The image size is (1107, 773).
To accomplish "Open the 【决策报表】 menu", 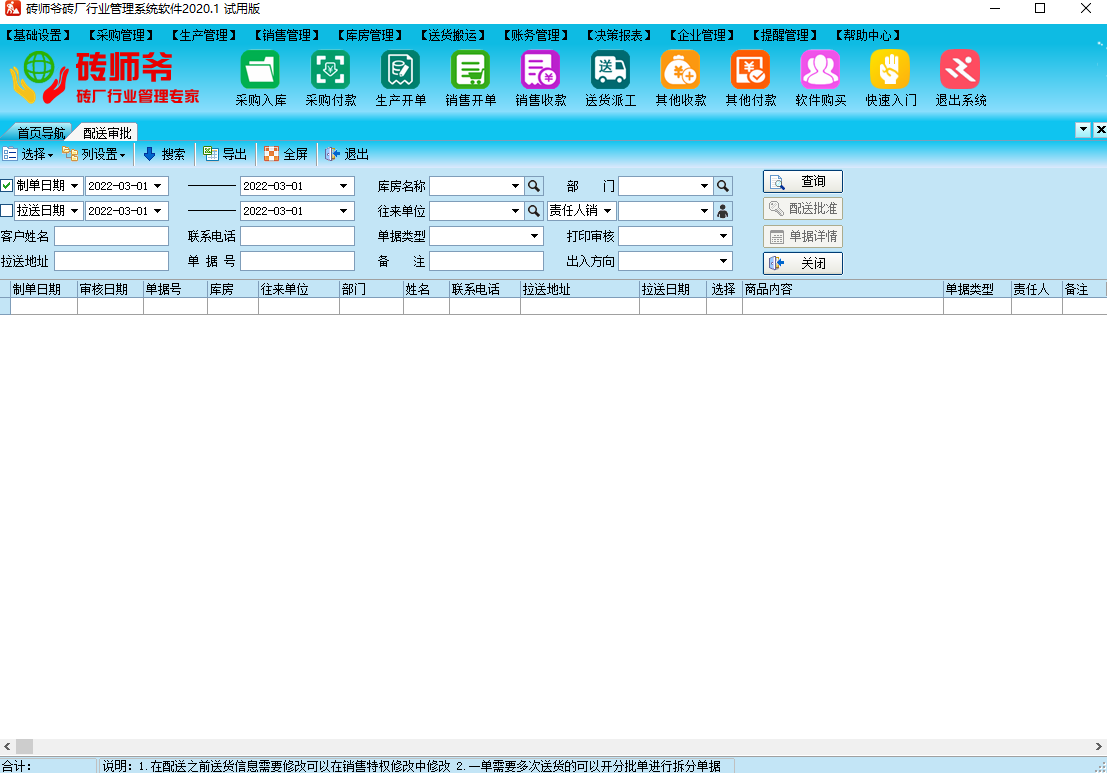I will point(618,35).
